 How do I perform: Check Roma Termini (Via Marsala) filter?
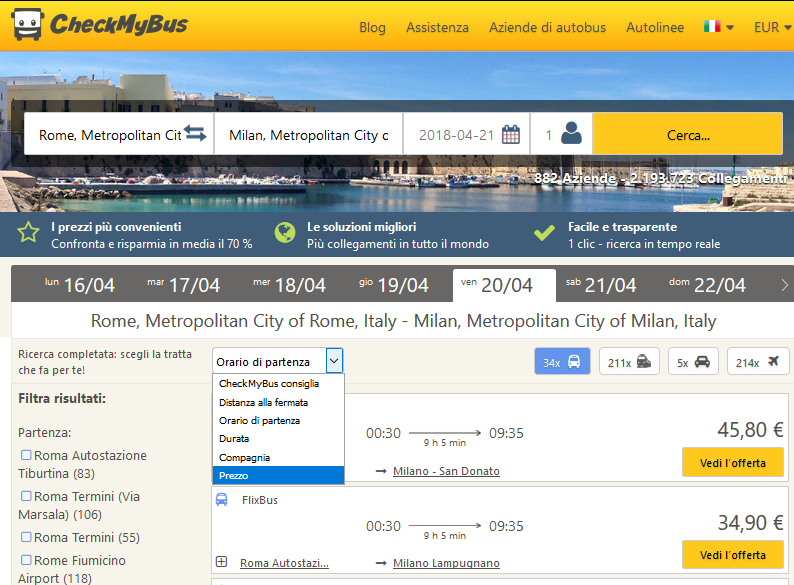click(x=26, y=496)
